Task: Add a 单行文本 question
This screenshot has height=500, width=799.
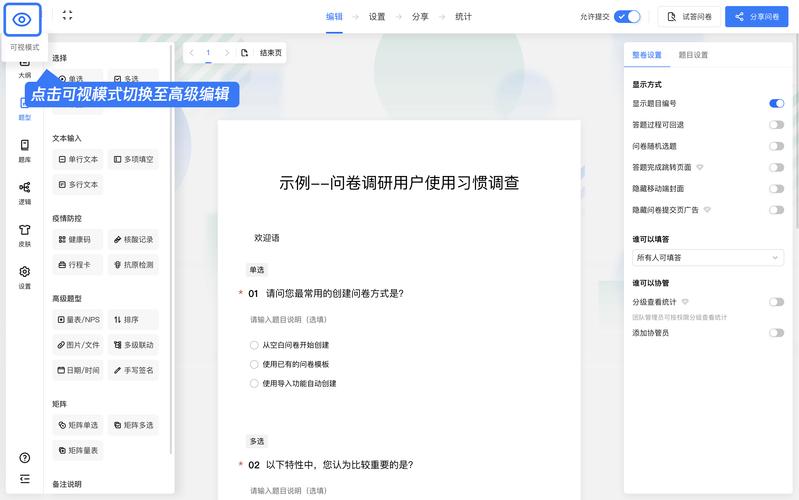Action: pyautogui.click(x=78, y=160)
